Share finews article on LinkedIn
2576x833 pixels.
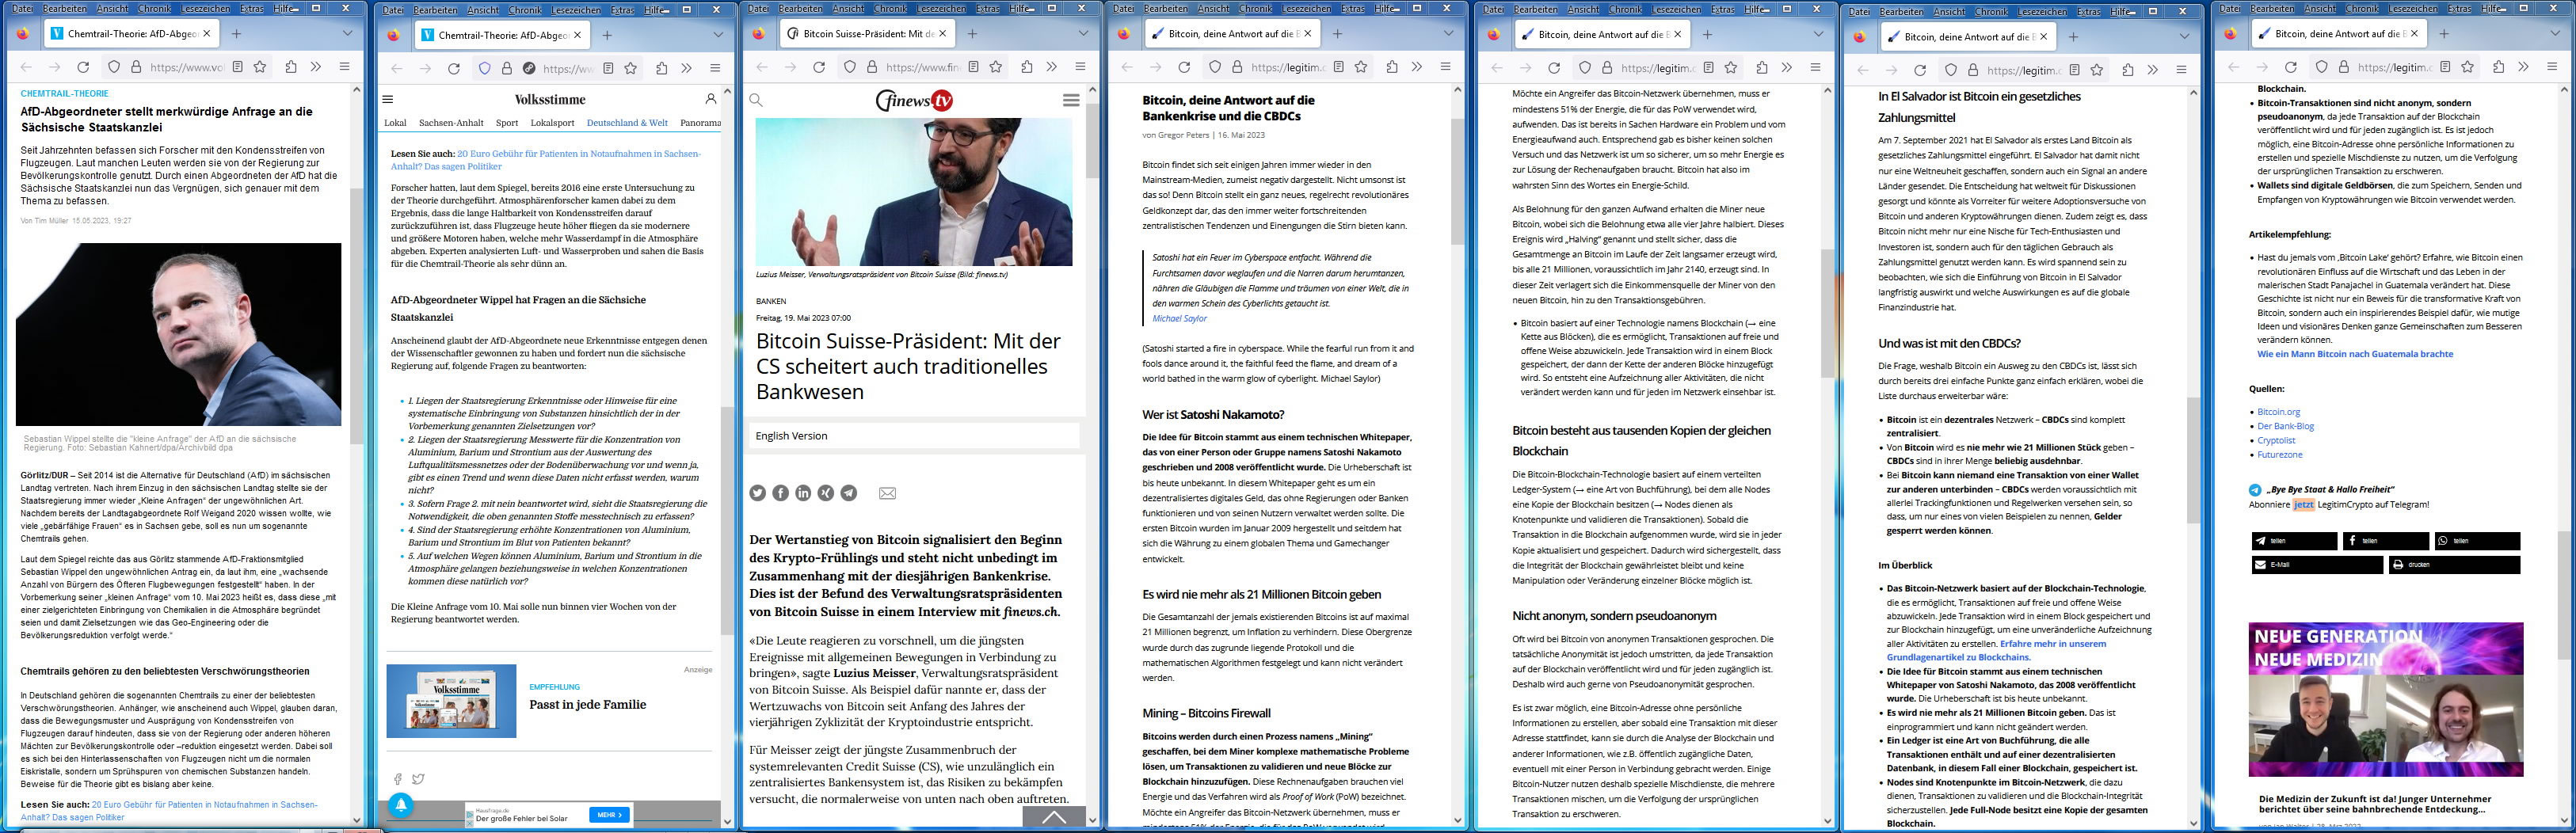[803, 493]
